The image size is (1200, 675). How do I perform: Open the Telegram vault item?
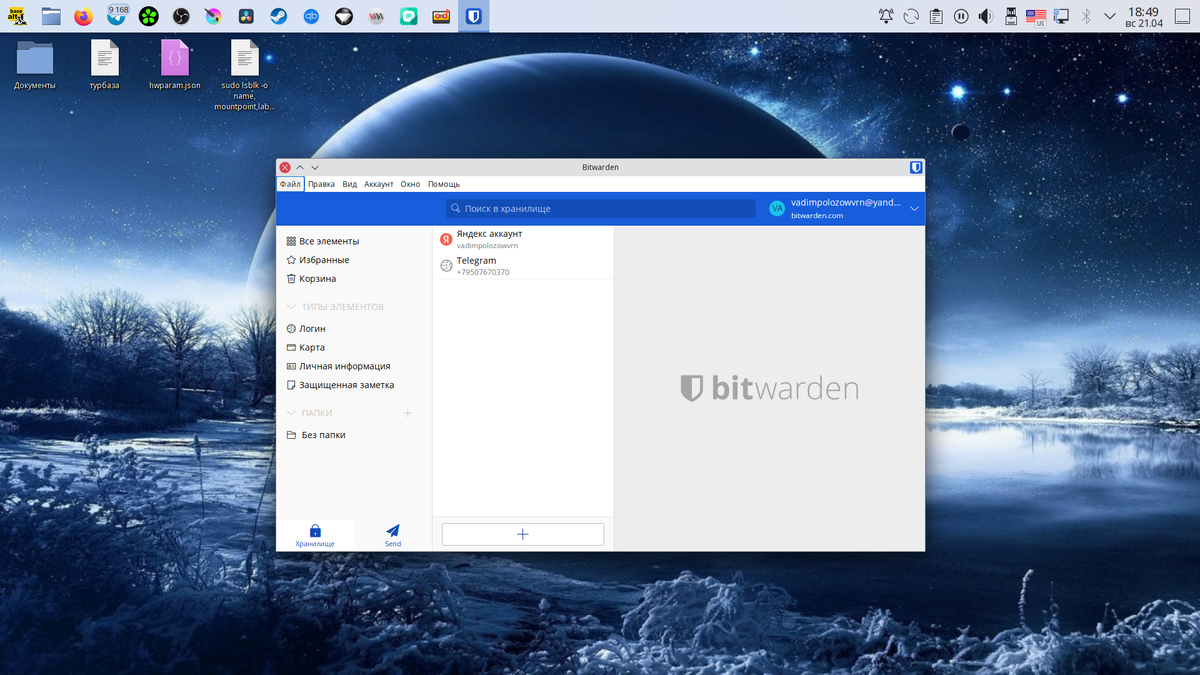click(522, 266)
